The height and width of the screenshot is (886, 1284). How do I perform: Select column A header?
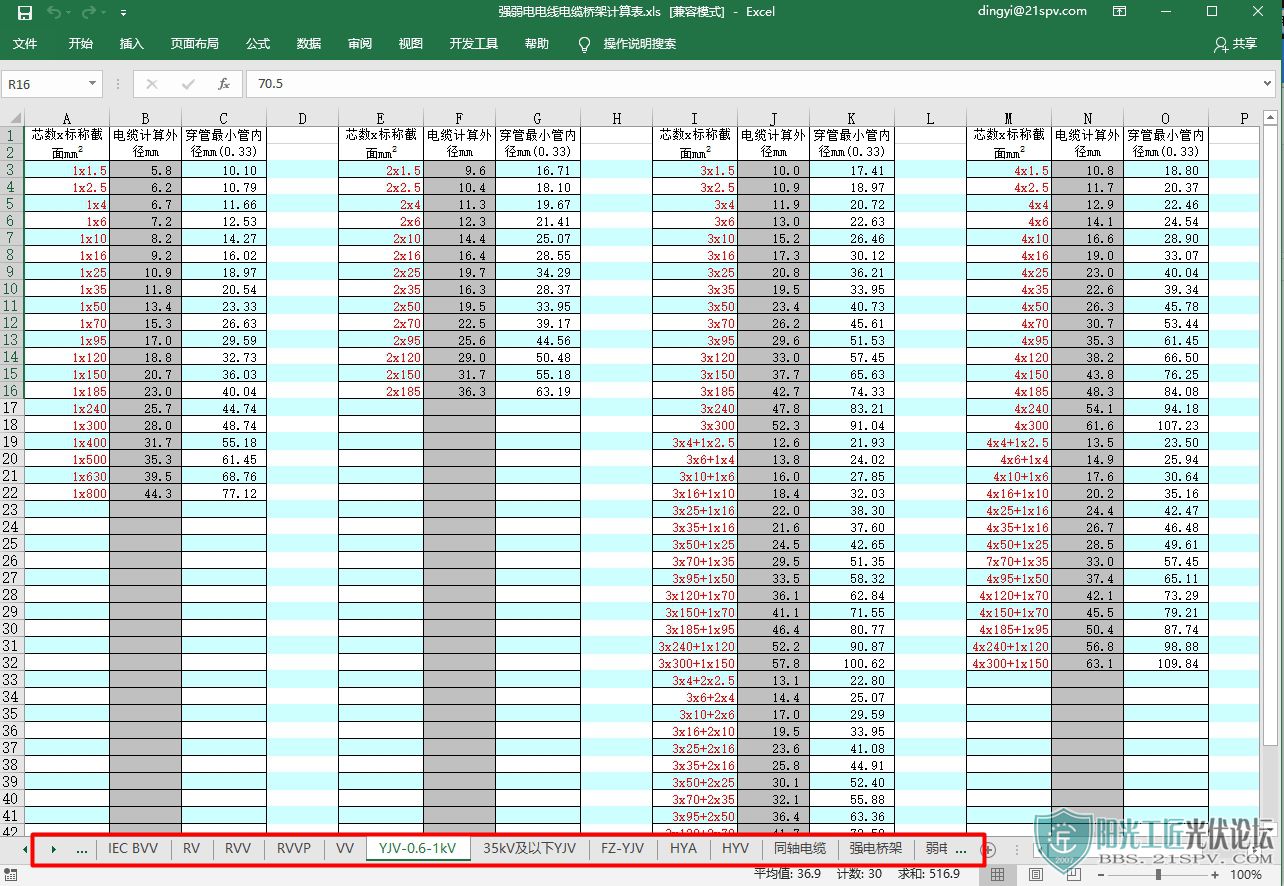click(67, 118)
